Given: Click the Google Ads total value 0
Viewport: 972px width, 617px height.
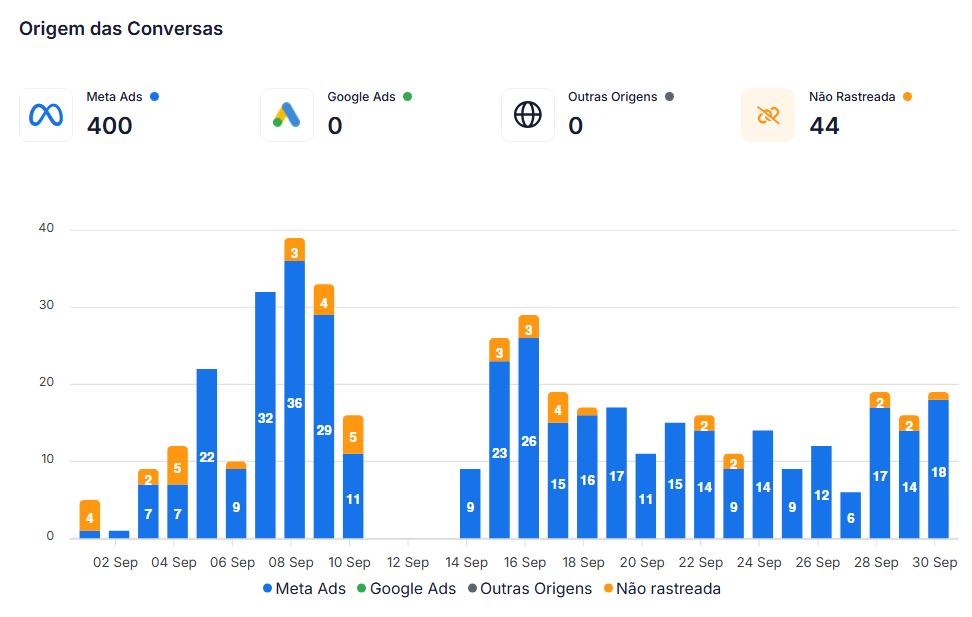Looking at the screenshot, I should tap(335, 126).
